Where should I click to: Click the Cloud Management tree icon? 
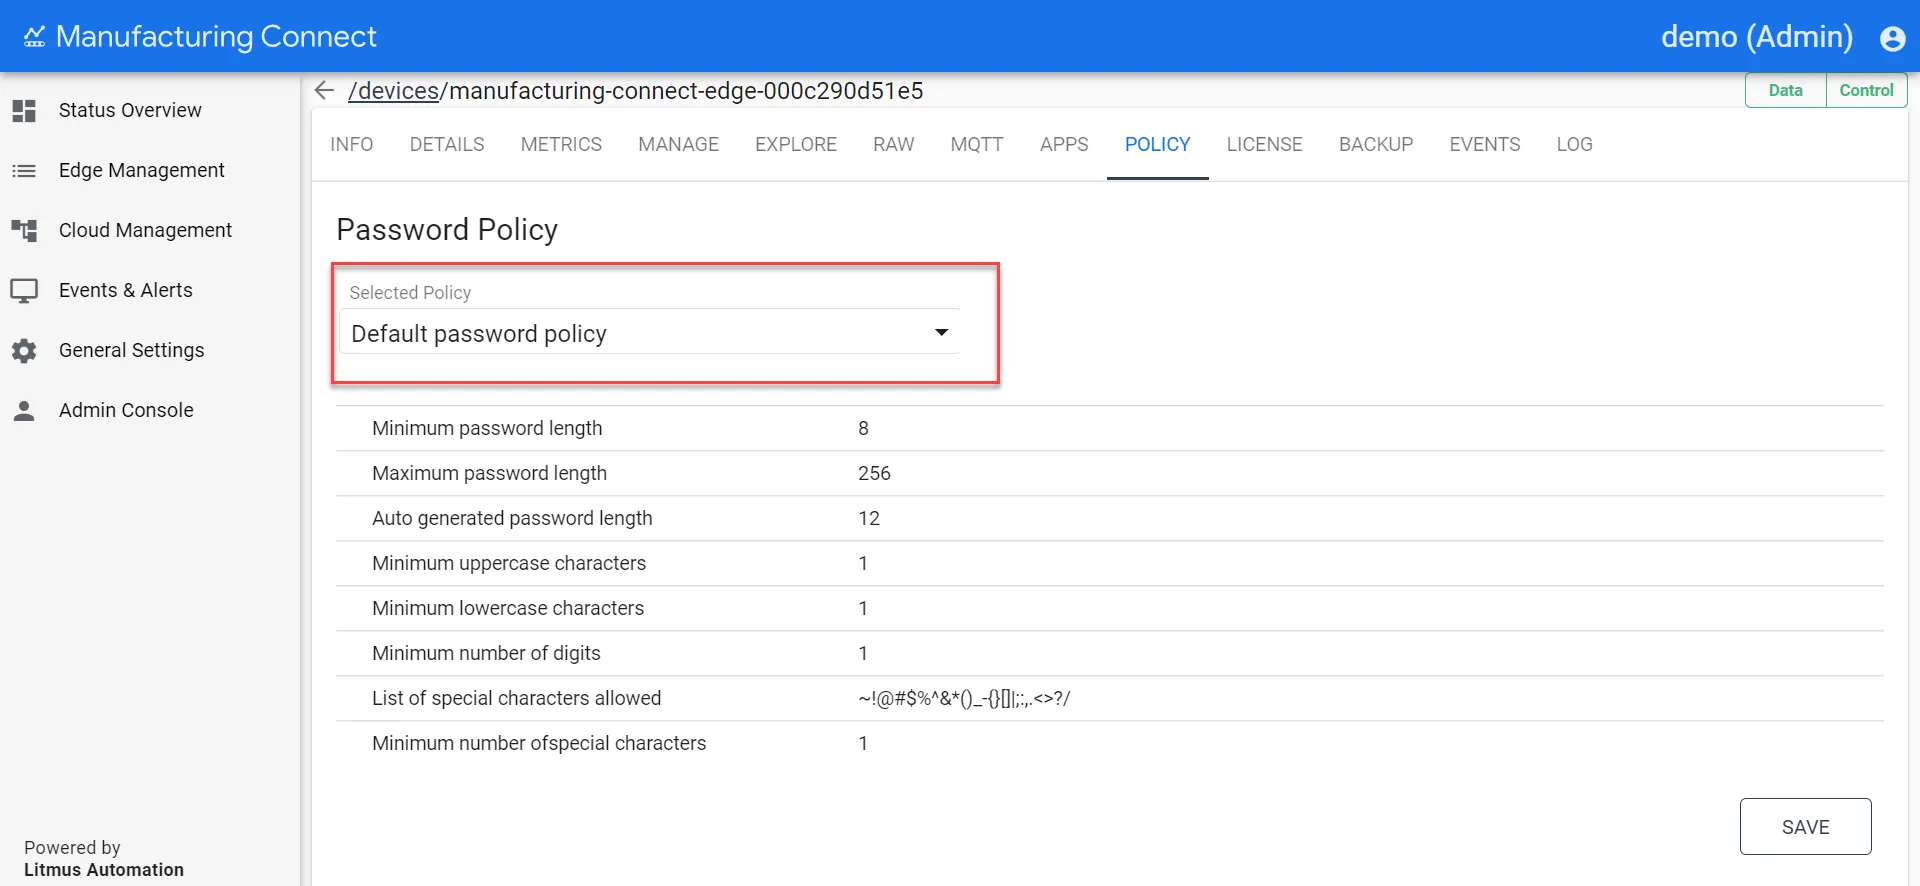coord(24,231)
